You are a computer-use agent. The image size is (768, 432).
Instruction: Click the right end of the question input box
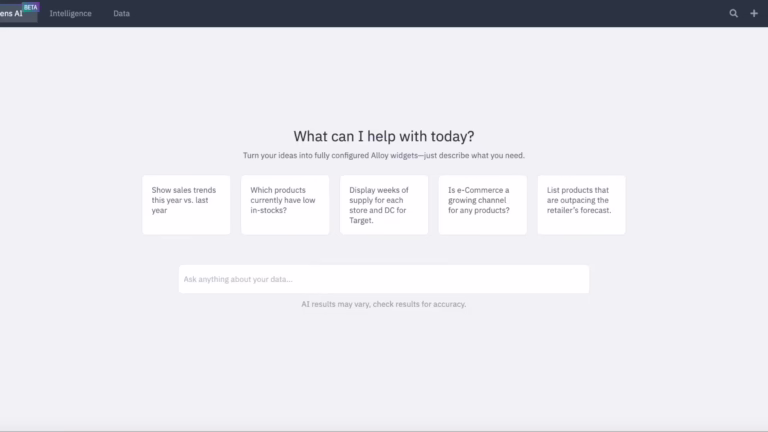click(575, 279)
